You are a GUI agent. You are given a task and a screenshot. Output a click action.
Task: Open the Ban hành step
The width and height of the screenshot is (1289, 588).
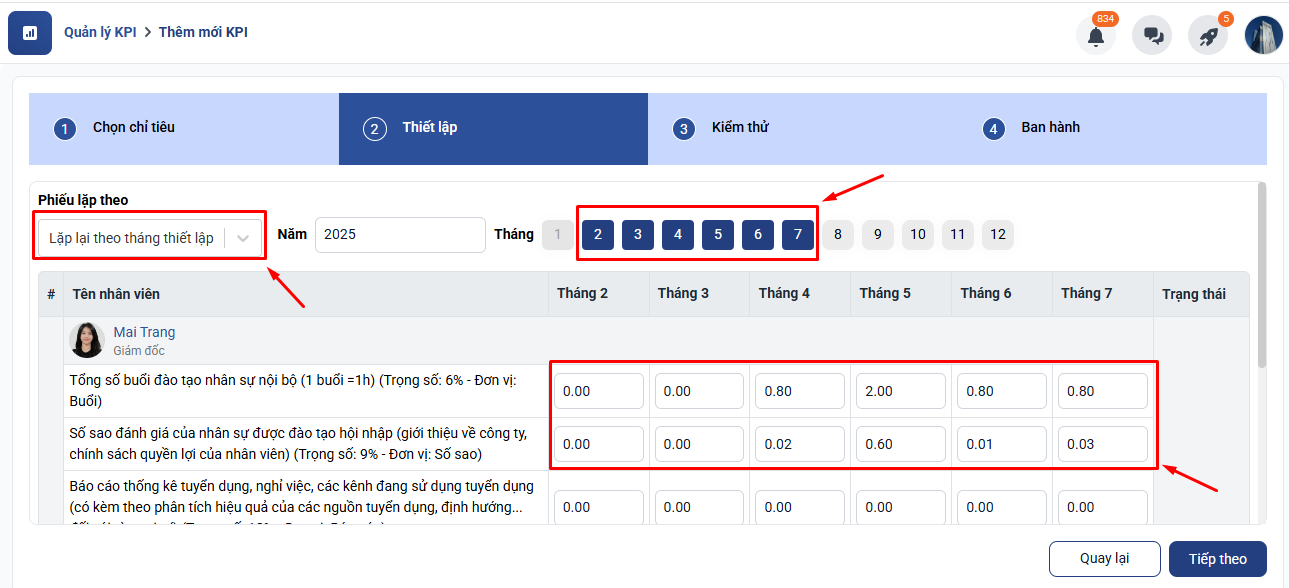pos(1050,128)
